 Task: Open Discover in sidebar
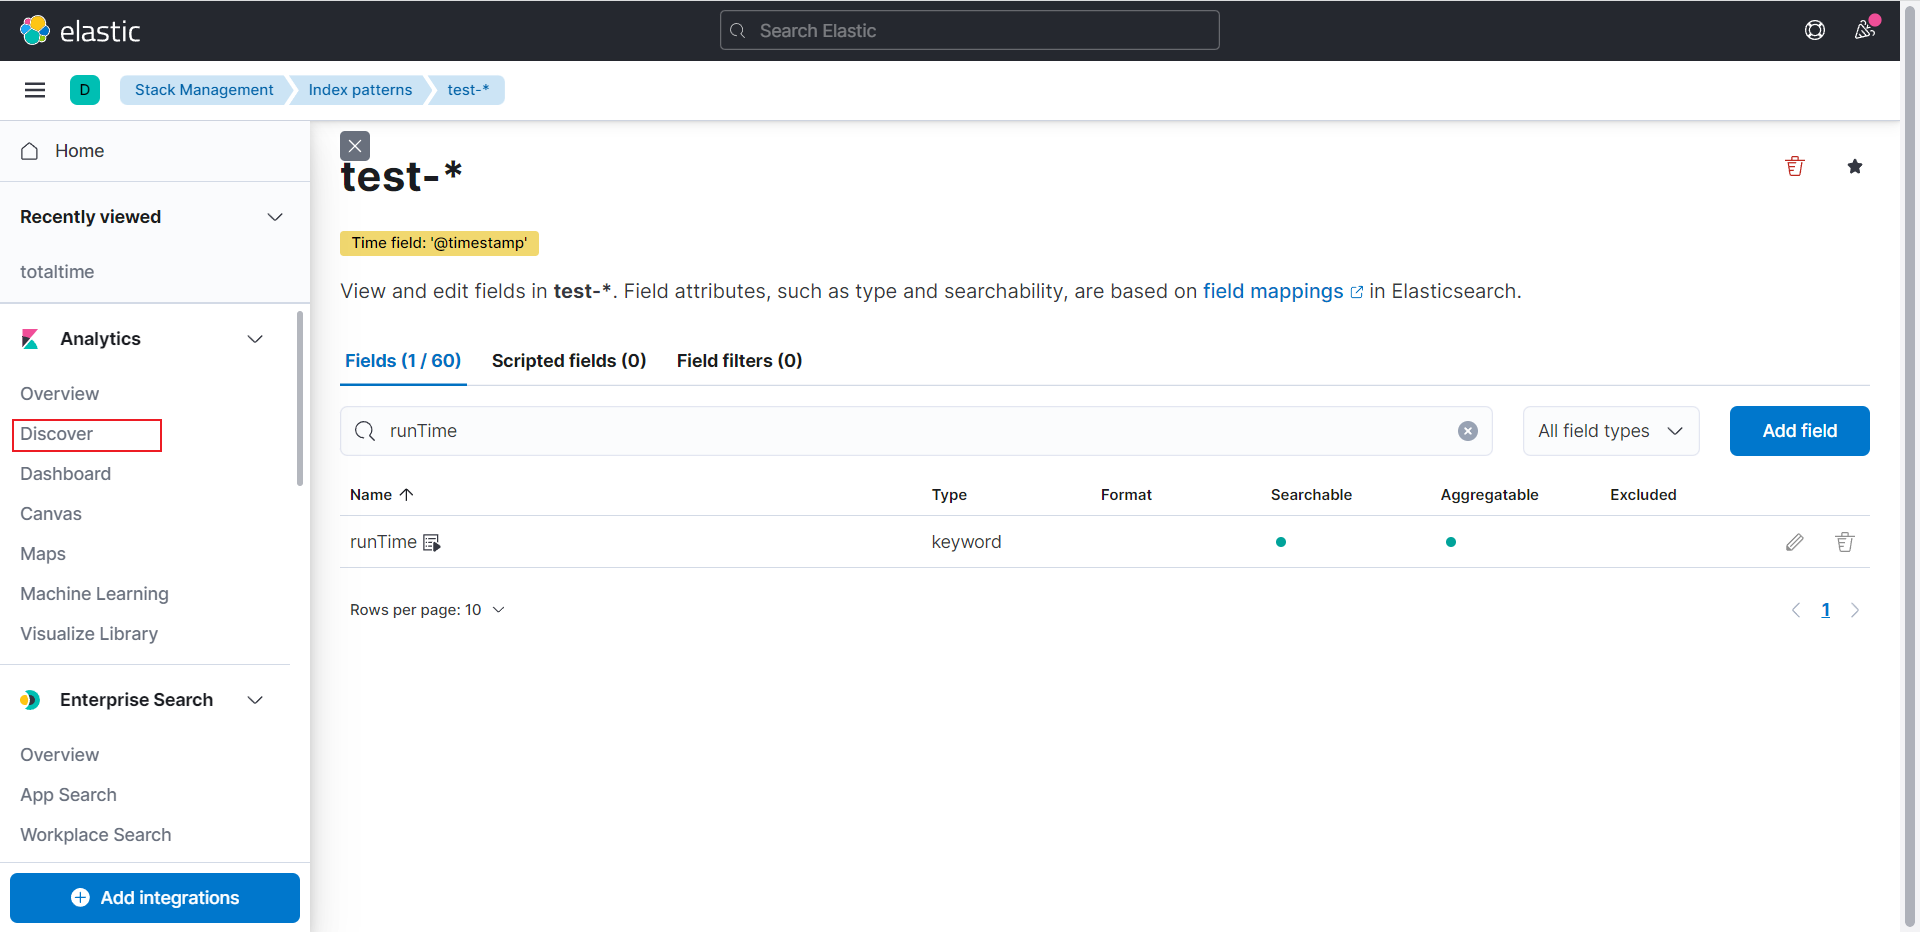click(x=57, y=434)
